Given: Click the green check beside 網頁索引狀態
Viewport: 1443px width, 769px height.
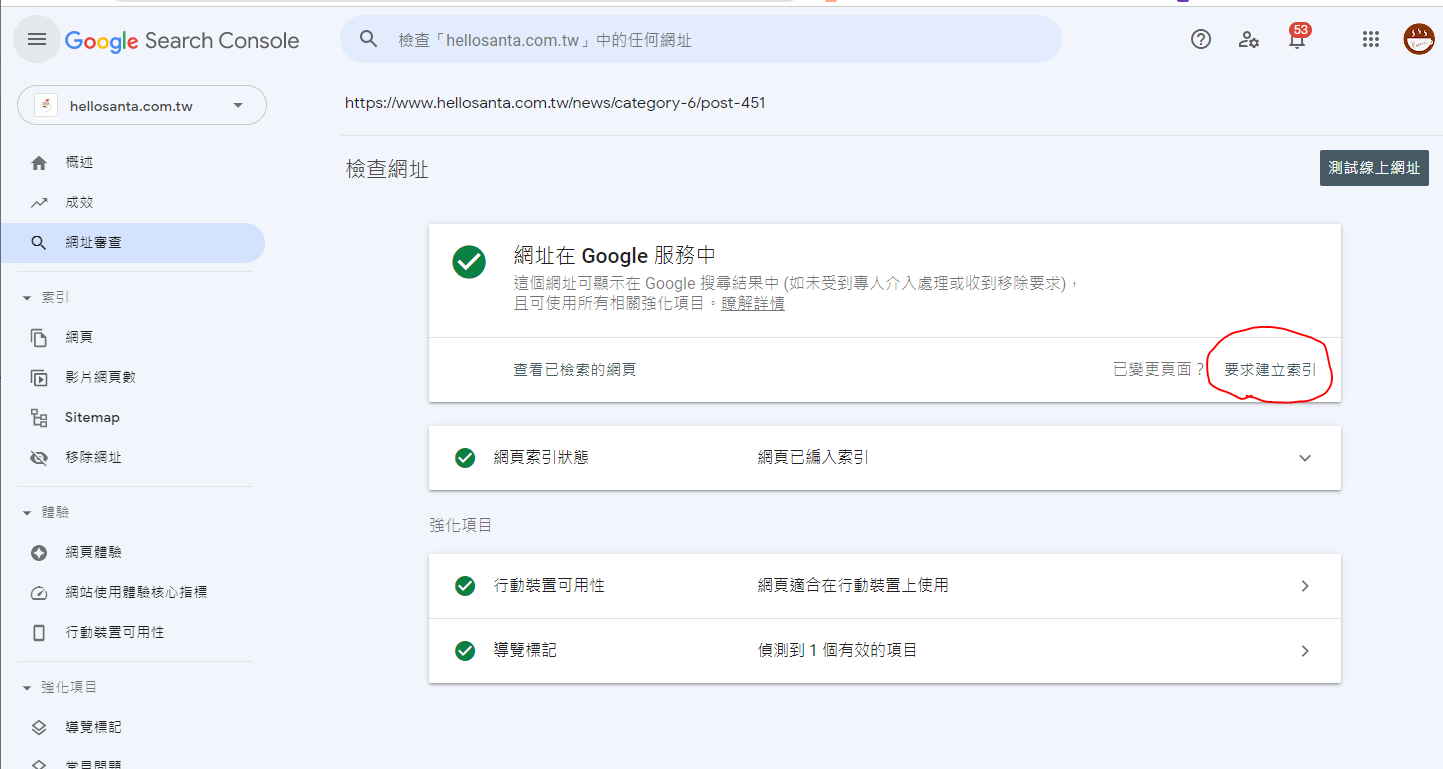Looking at the screenshot, I should point(465,458).
